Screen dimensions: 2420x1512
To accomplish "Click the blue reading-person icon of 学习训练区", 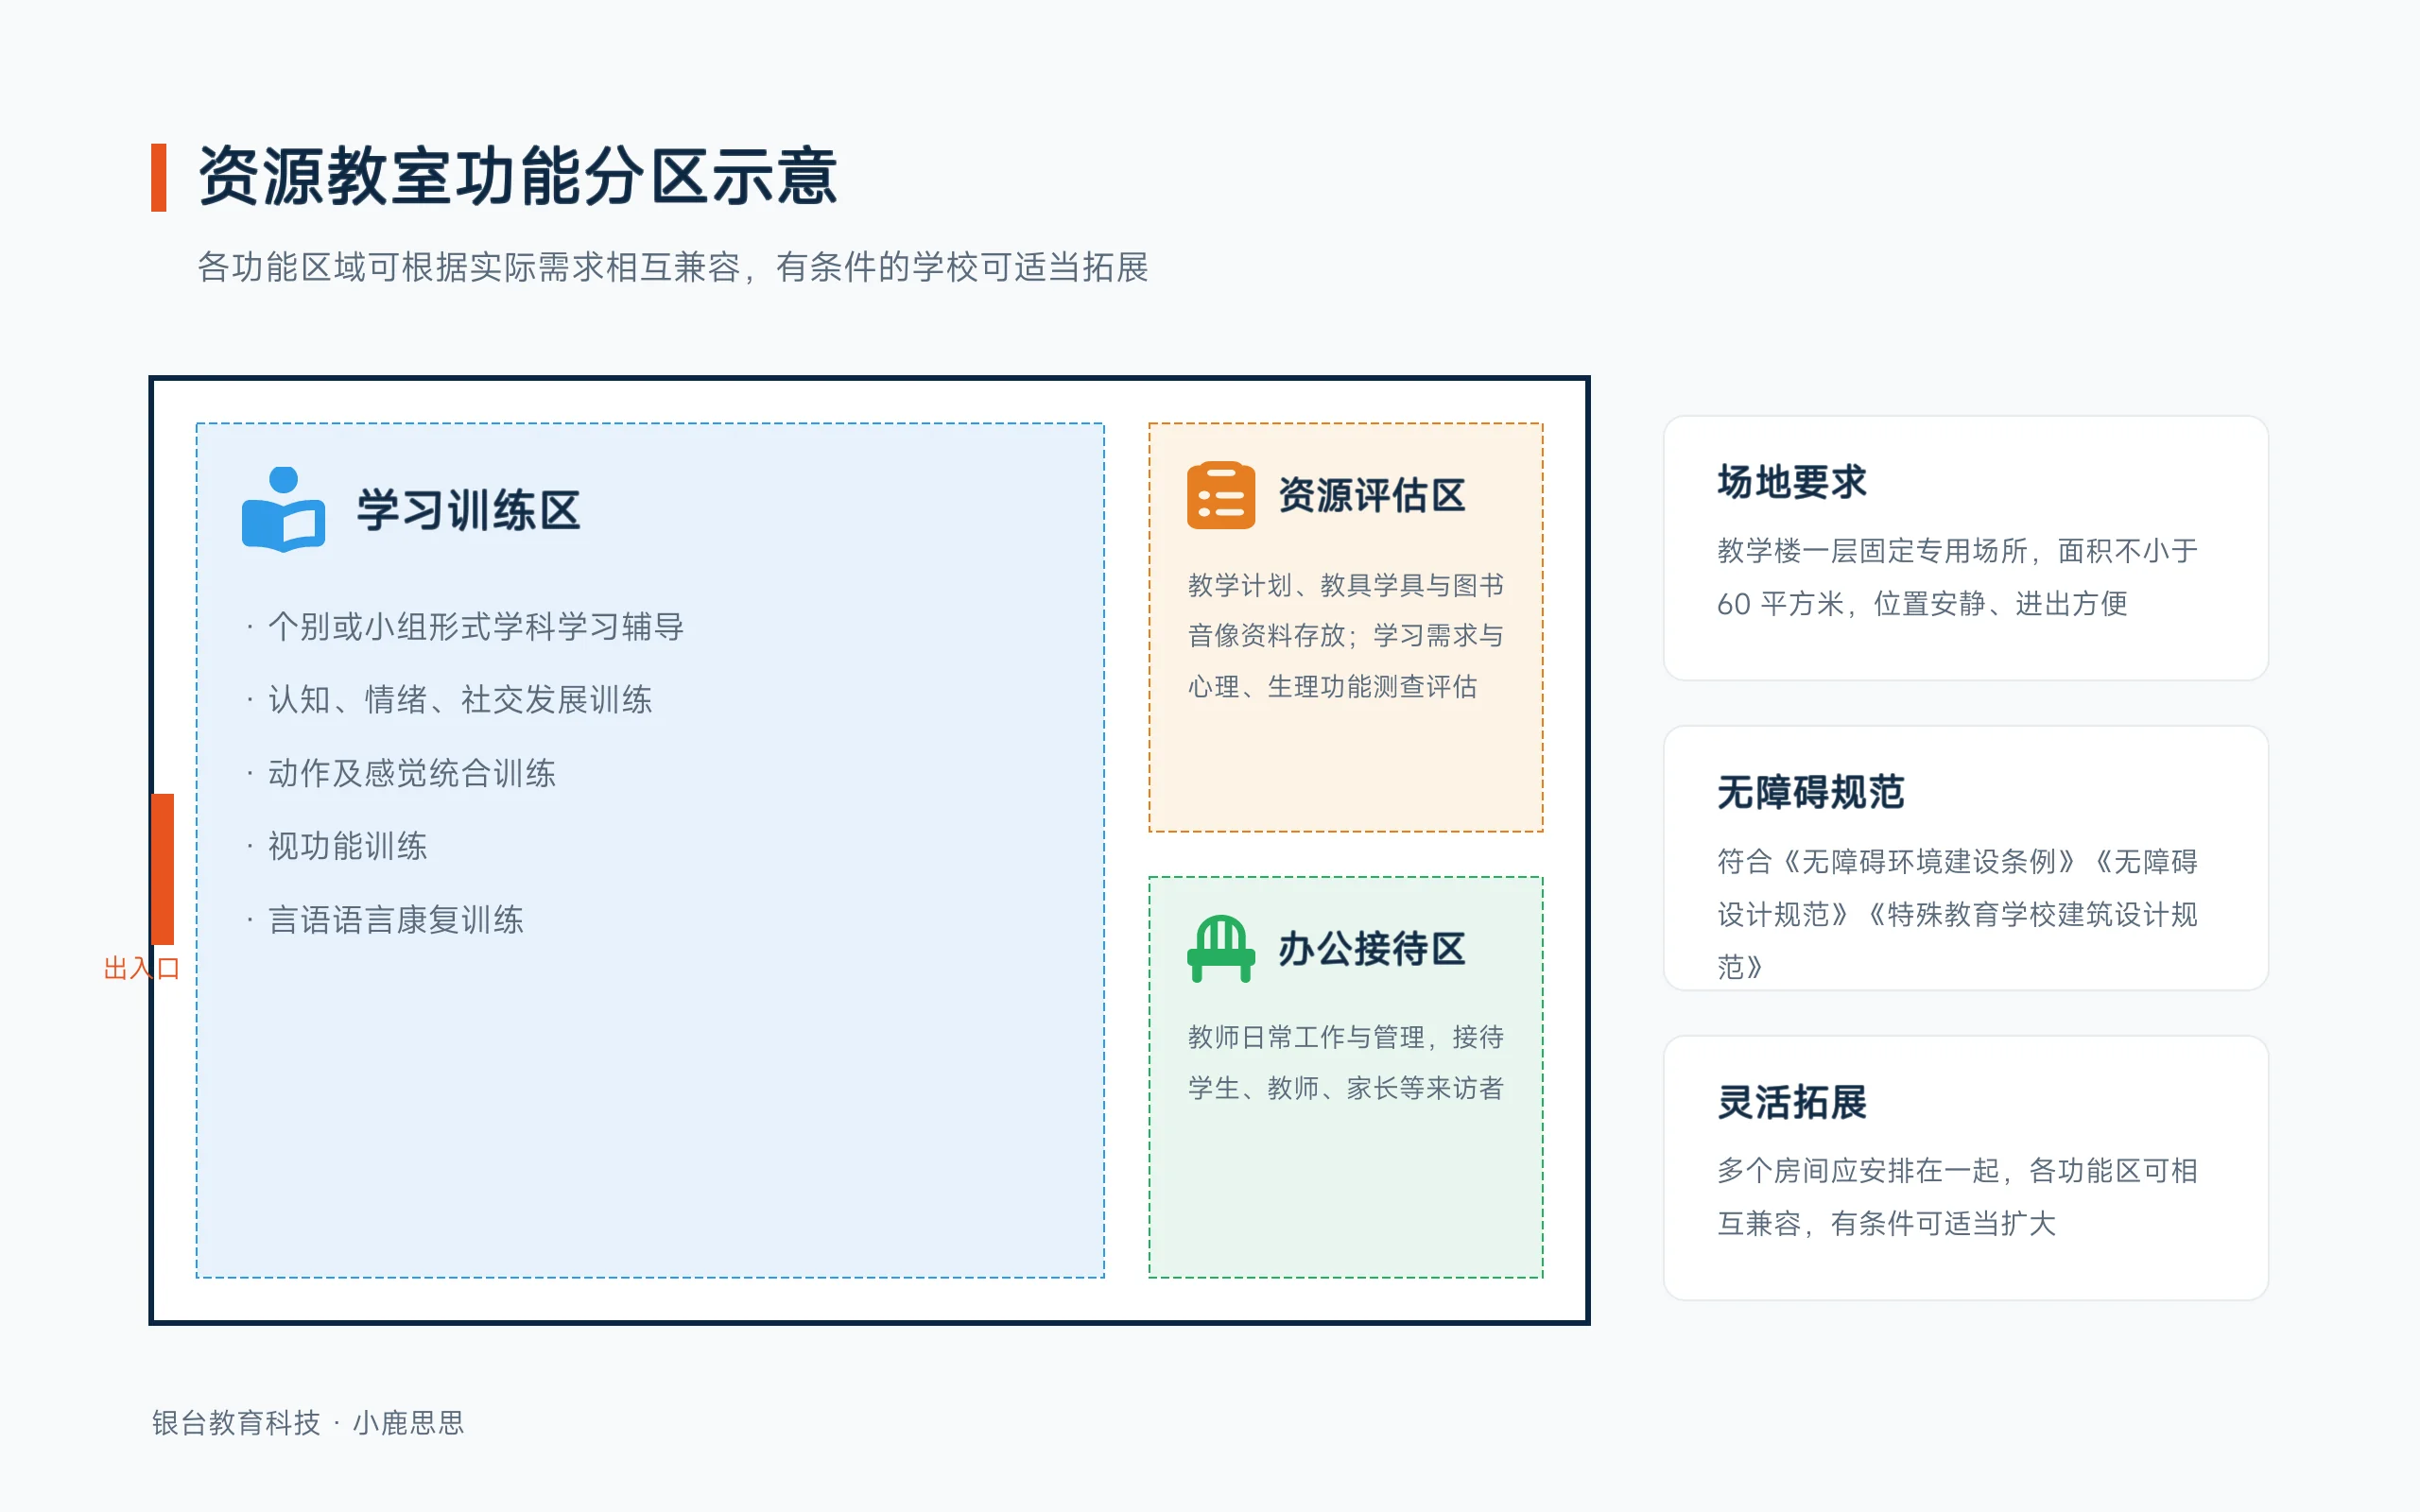I will coord(283,509).
